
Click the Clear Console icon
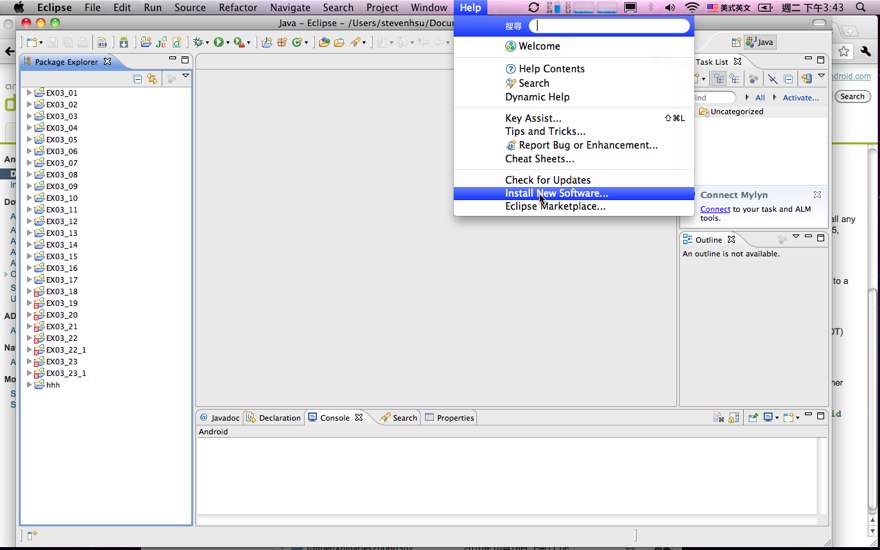[718, 418]
